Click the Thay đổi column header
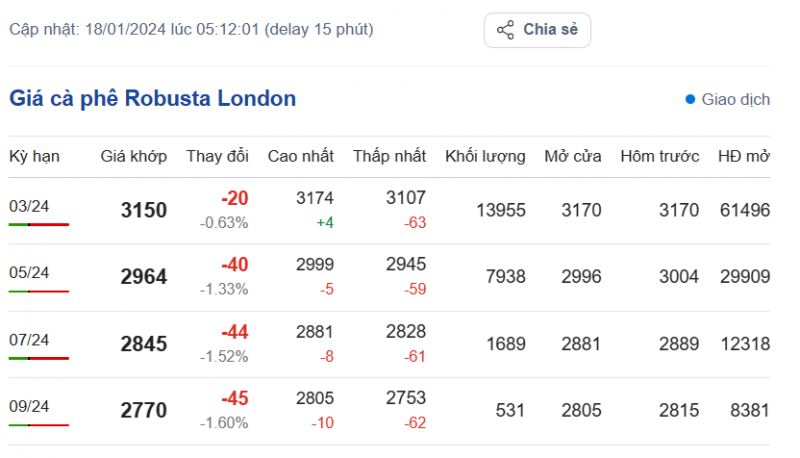The height and width of the screenshot is (458, 800). [217, 156]
